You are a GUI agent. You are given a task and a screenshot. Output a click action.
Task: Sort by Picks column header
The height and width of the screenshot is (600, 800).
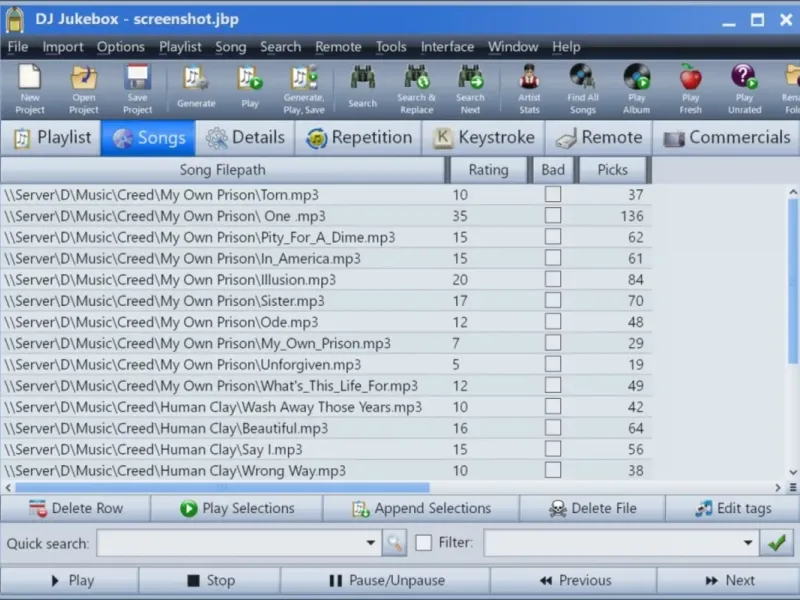pos(613,170)
